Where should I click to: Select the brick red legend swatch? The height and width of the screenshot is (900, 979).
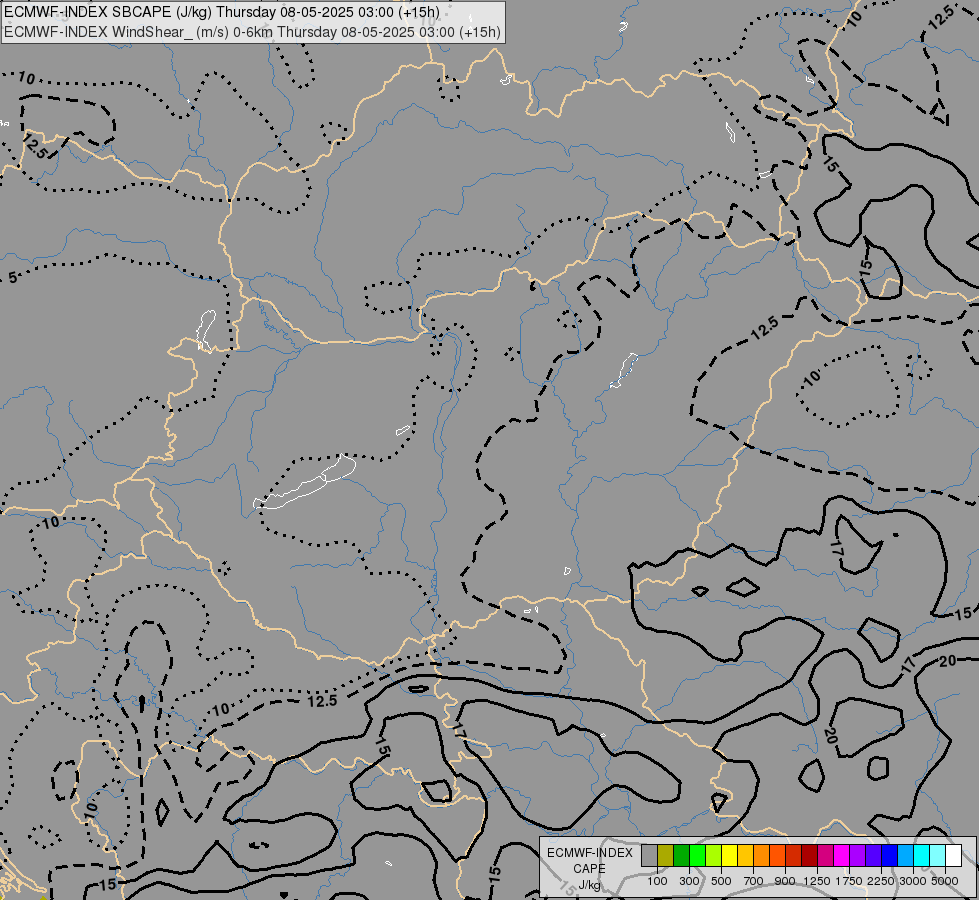click(x=794, y=856)
